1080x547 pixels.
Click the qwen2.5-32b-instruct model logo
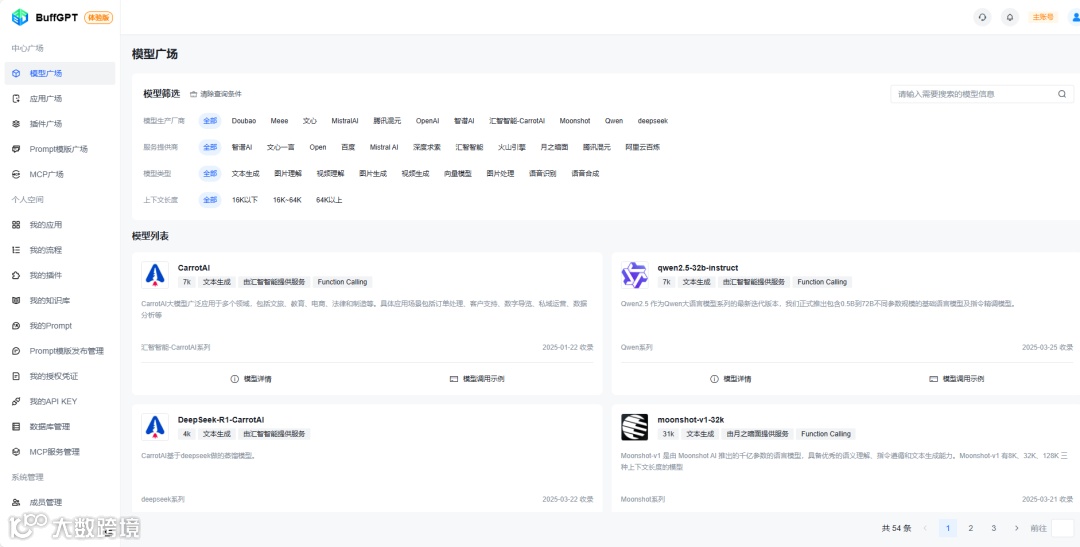(634, 275)
